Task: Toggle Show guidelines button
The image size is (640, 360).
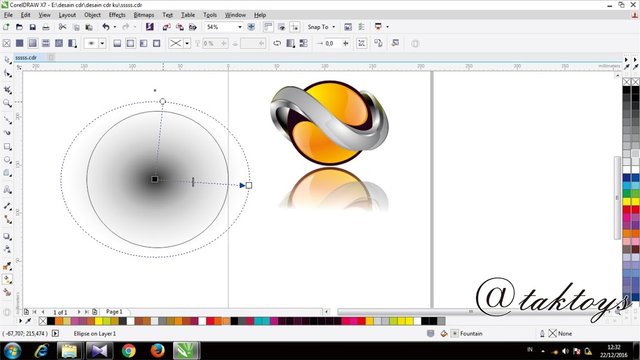Action: pyautogui.click(x=294, y=27)
